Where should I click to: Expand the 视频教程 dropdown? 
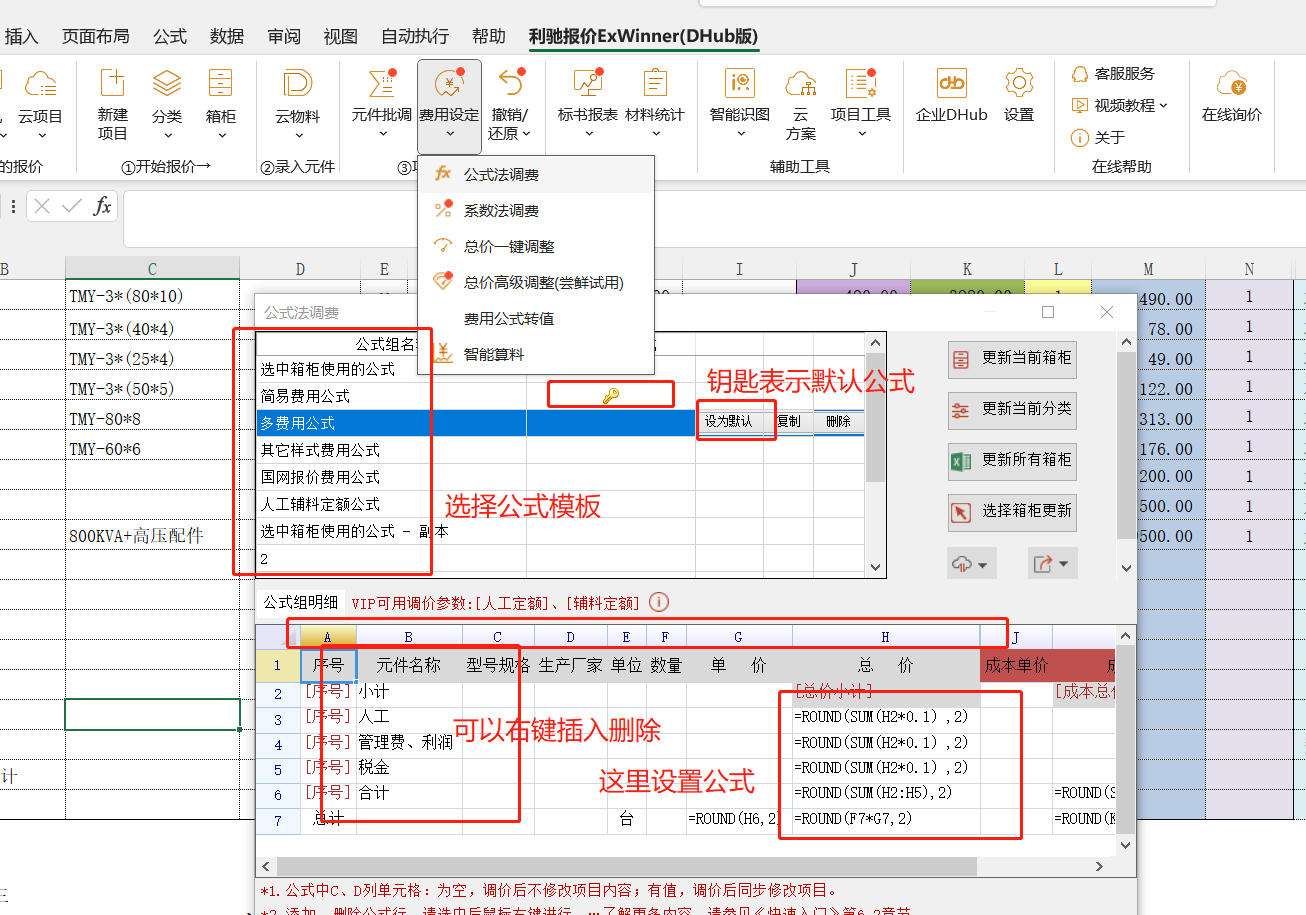point(1163,106)
